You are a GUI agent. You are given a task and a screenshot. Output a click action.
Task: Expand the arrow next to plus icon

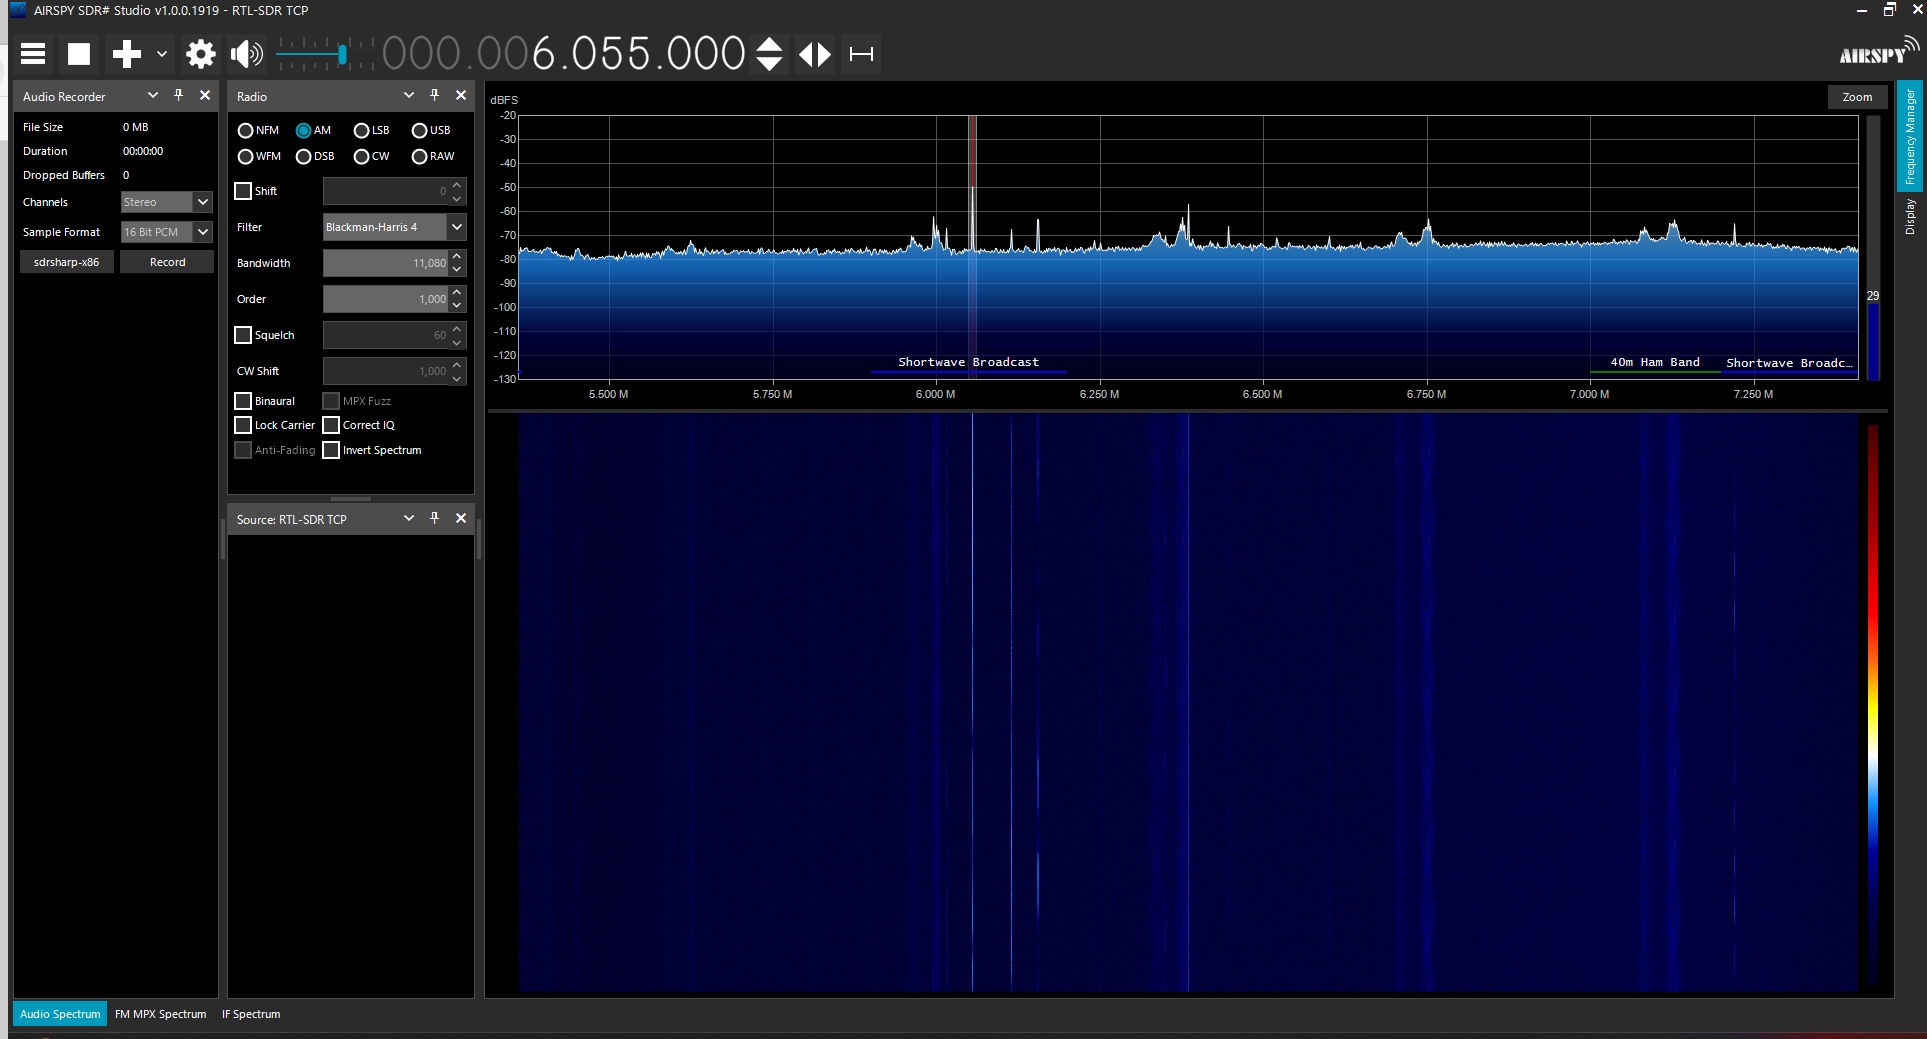tap(161, 54)
